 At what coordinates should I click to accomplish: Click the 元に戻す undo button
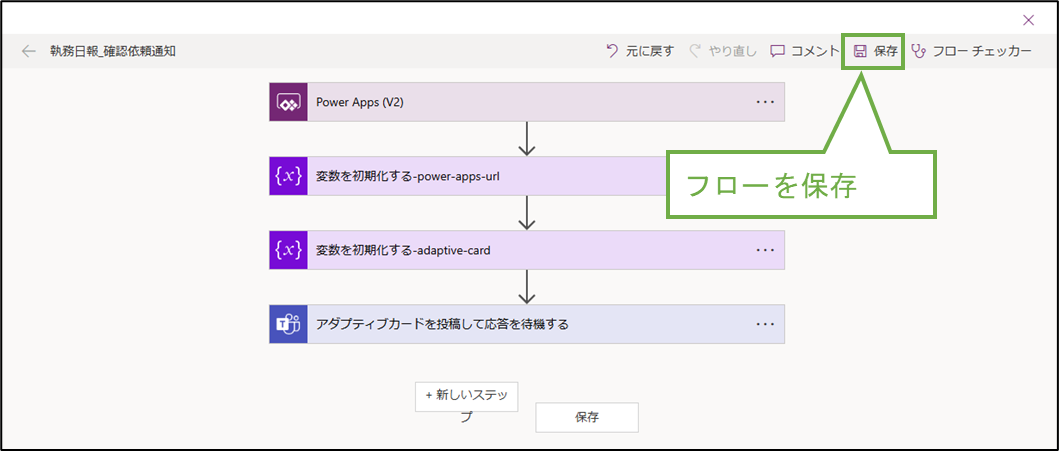pyautogui.click(x=640, y=51)
